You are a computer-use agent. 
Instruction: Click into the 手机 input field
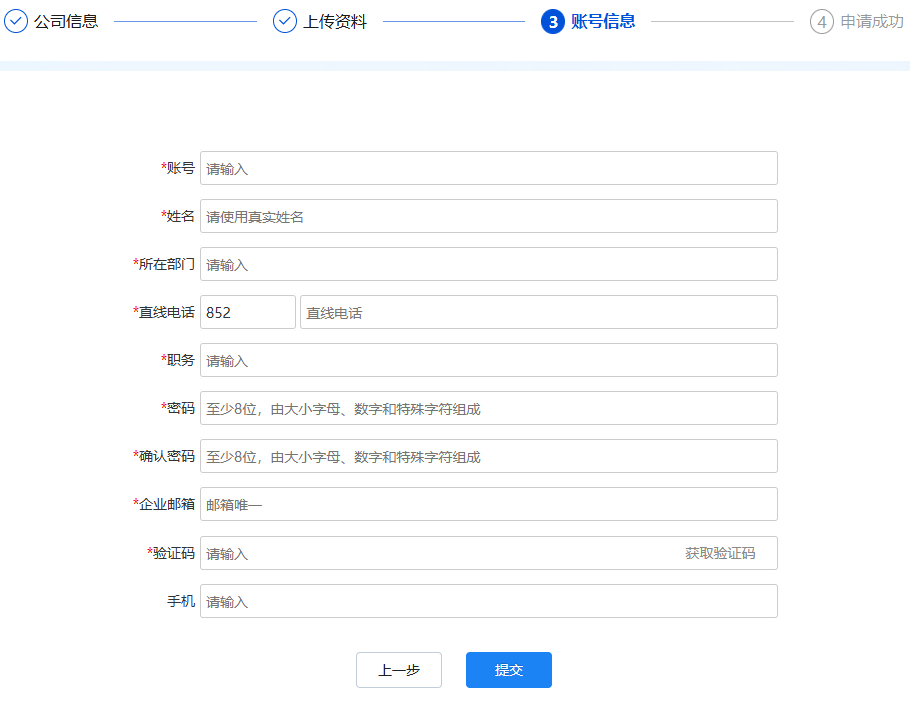click(489, 601)
